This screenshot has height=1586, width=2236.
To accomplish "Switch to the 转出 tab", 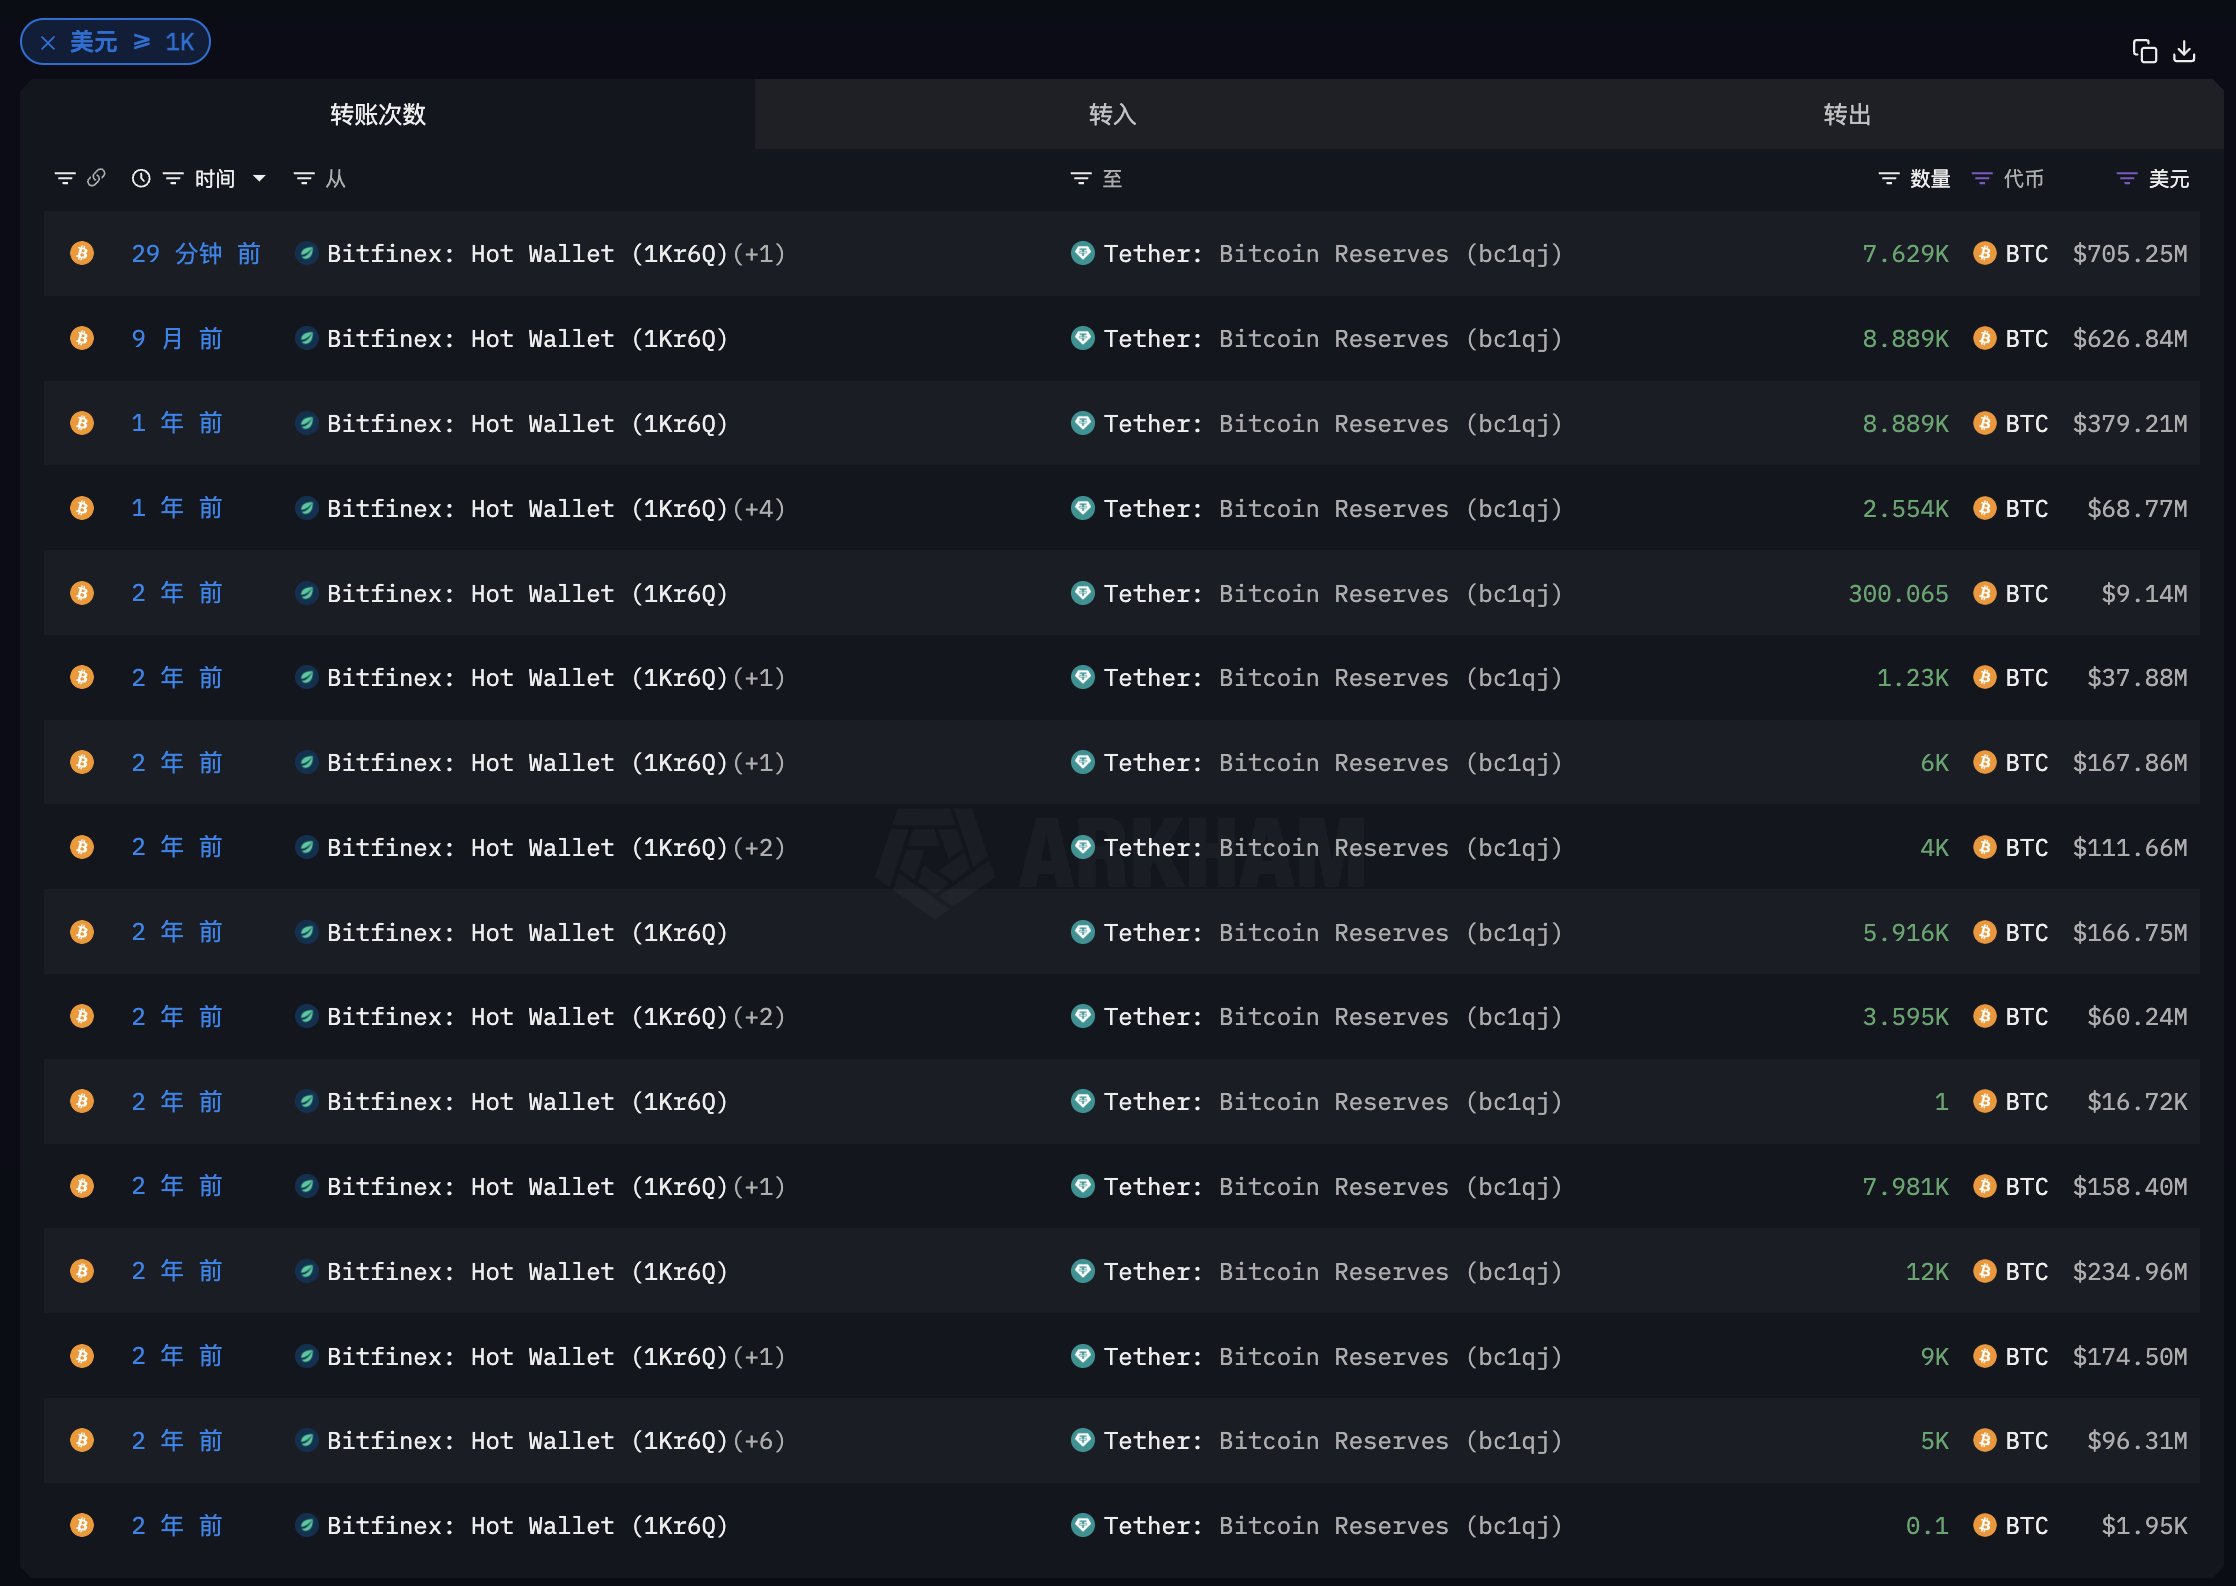I will point(1846,114).
